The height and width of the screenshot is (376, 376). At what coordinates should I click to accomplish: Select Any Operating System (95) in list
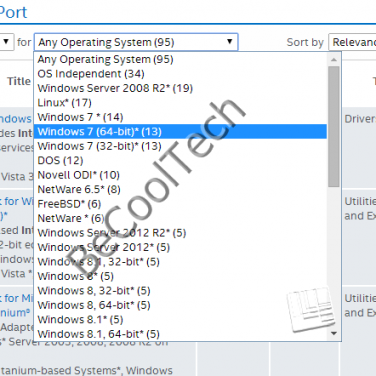(x=180, y=59)
